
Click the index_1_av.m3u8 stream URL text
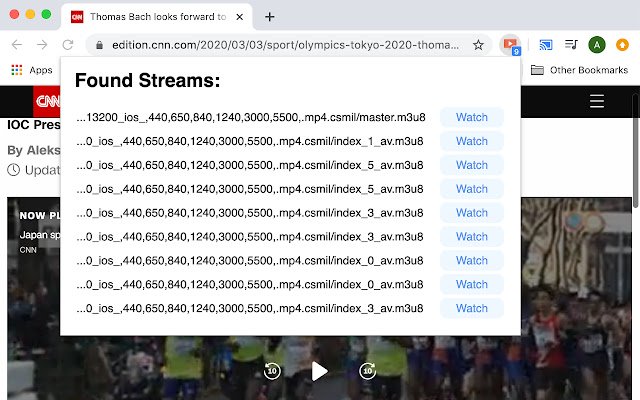click(250, 141)
